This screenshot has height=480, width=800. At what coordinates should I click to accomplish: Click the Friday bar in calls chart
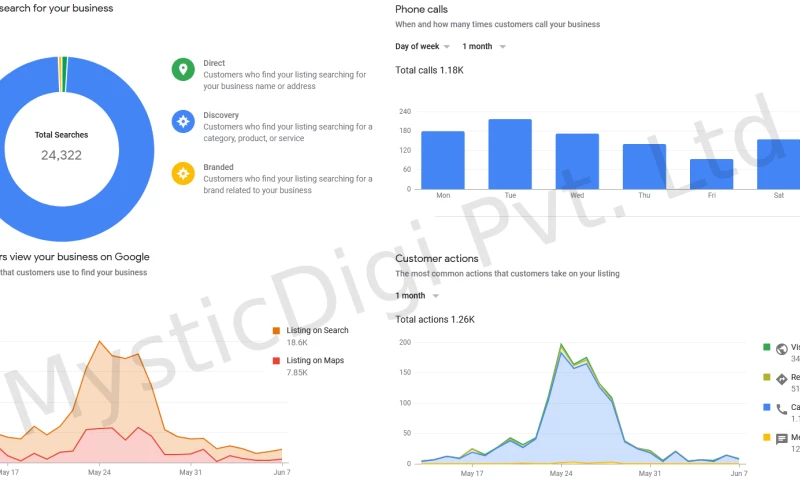[x=712, y=173]
